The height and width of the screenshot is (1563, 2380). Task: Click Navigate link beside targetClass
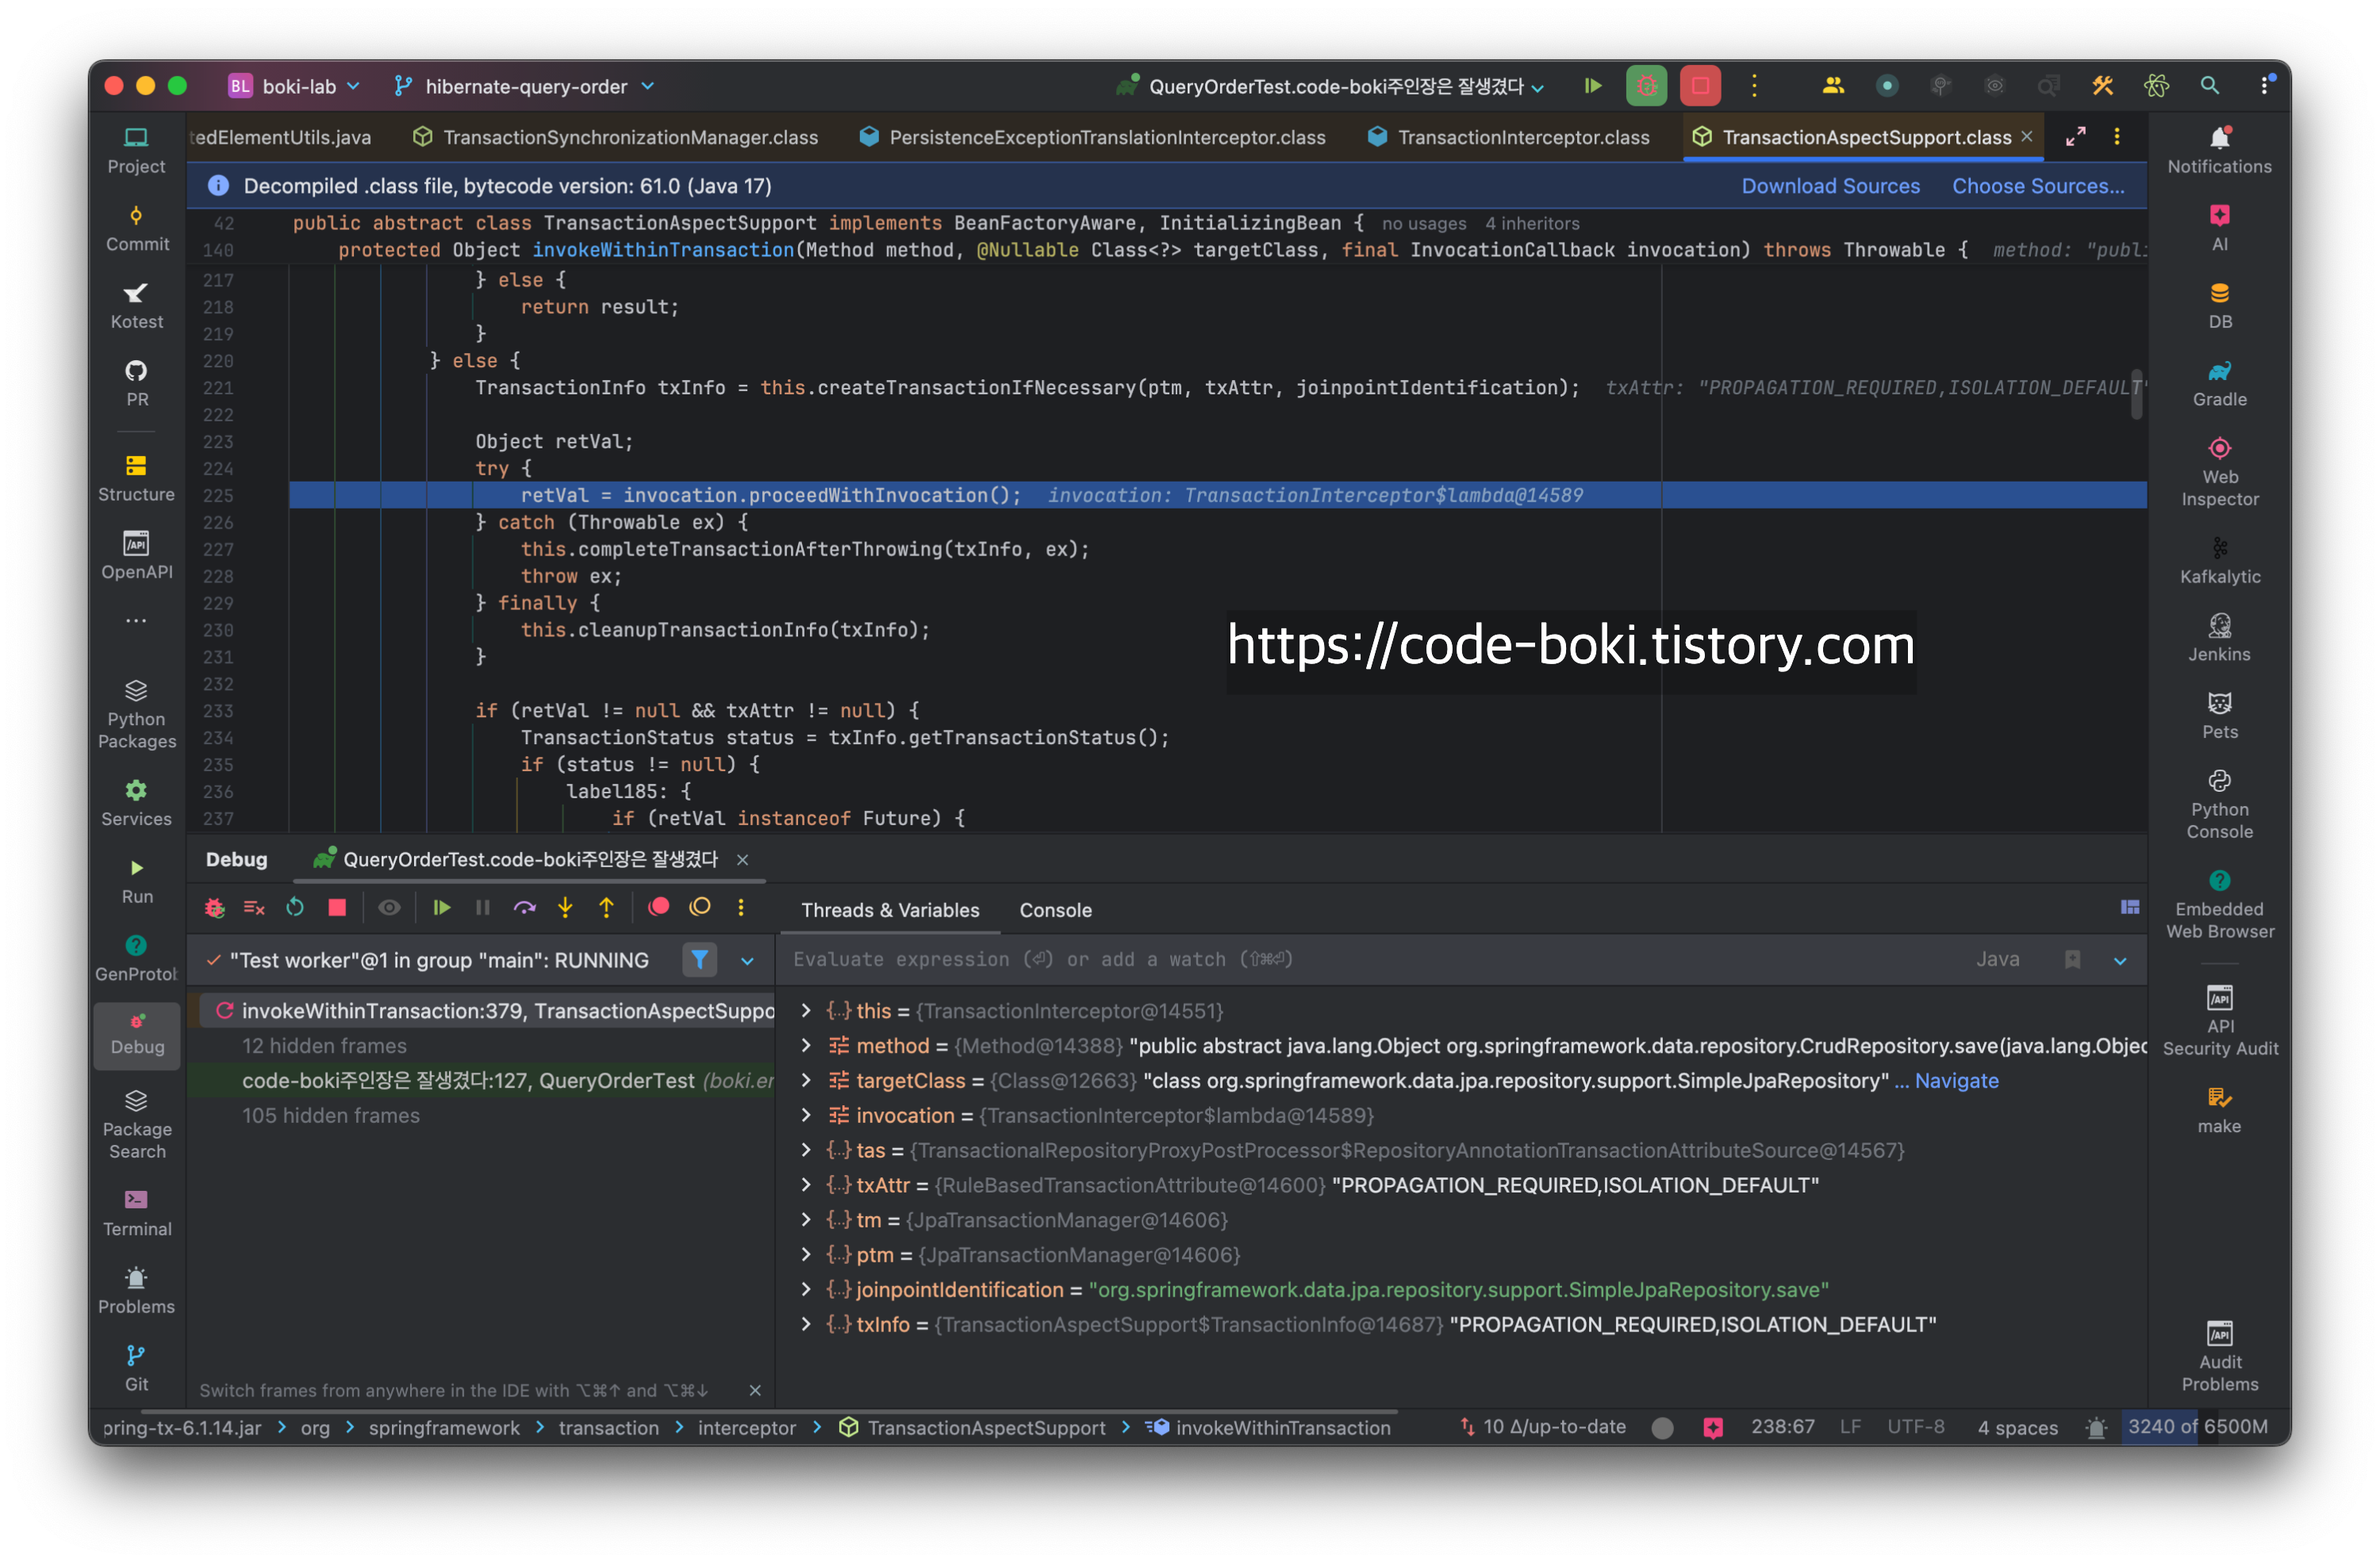click(1956, 1080)
